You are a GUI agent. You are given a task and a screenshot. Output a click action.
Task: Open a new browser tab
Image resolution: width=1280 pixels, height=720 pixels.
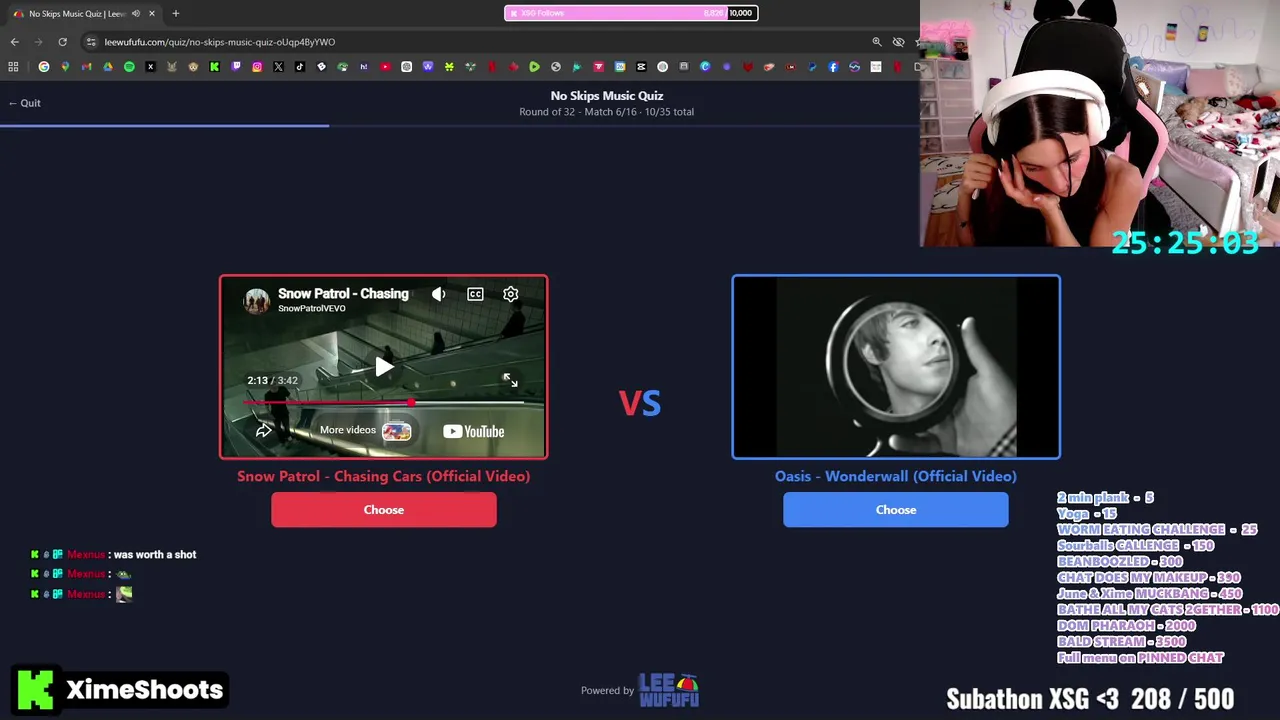pos(176,14)
